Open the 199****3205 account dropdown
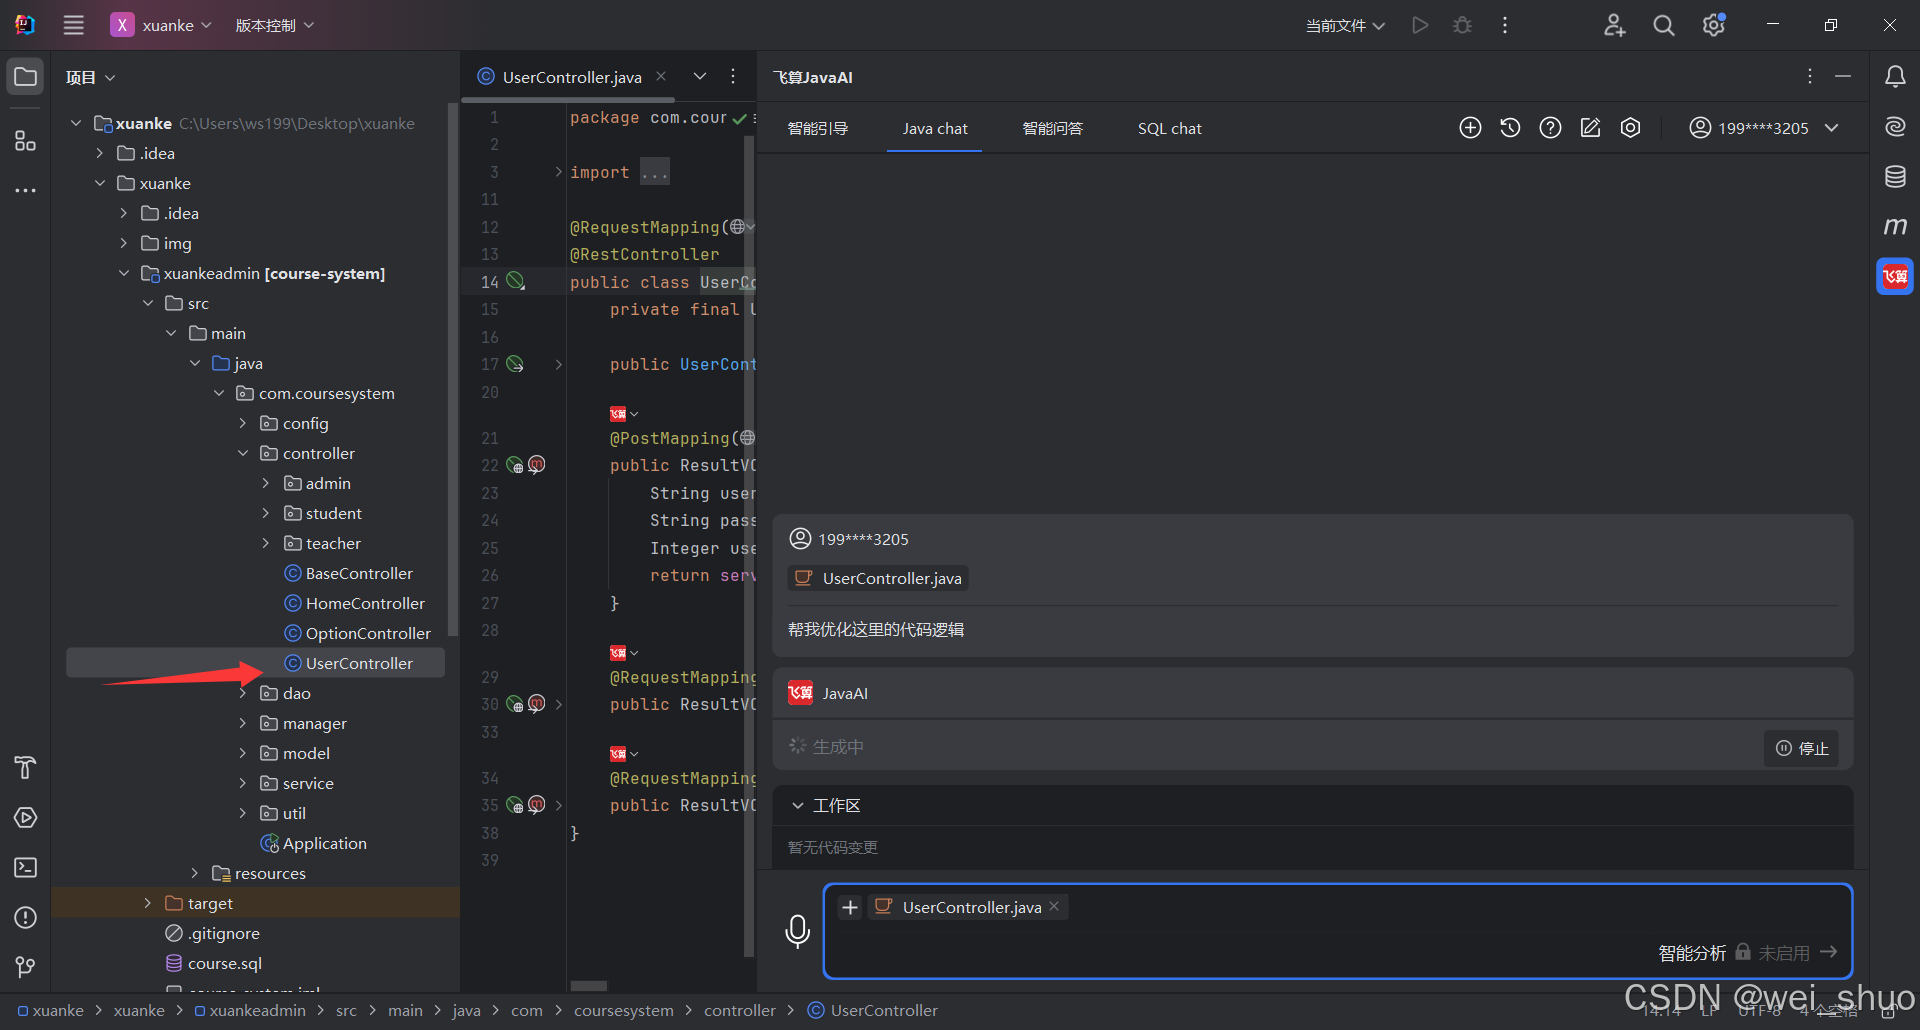This screenshot has width=1920, height=1030. [x=1764, y=128]
